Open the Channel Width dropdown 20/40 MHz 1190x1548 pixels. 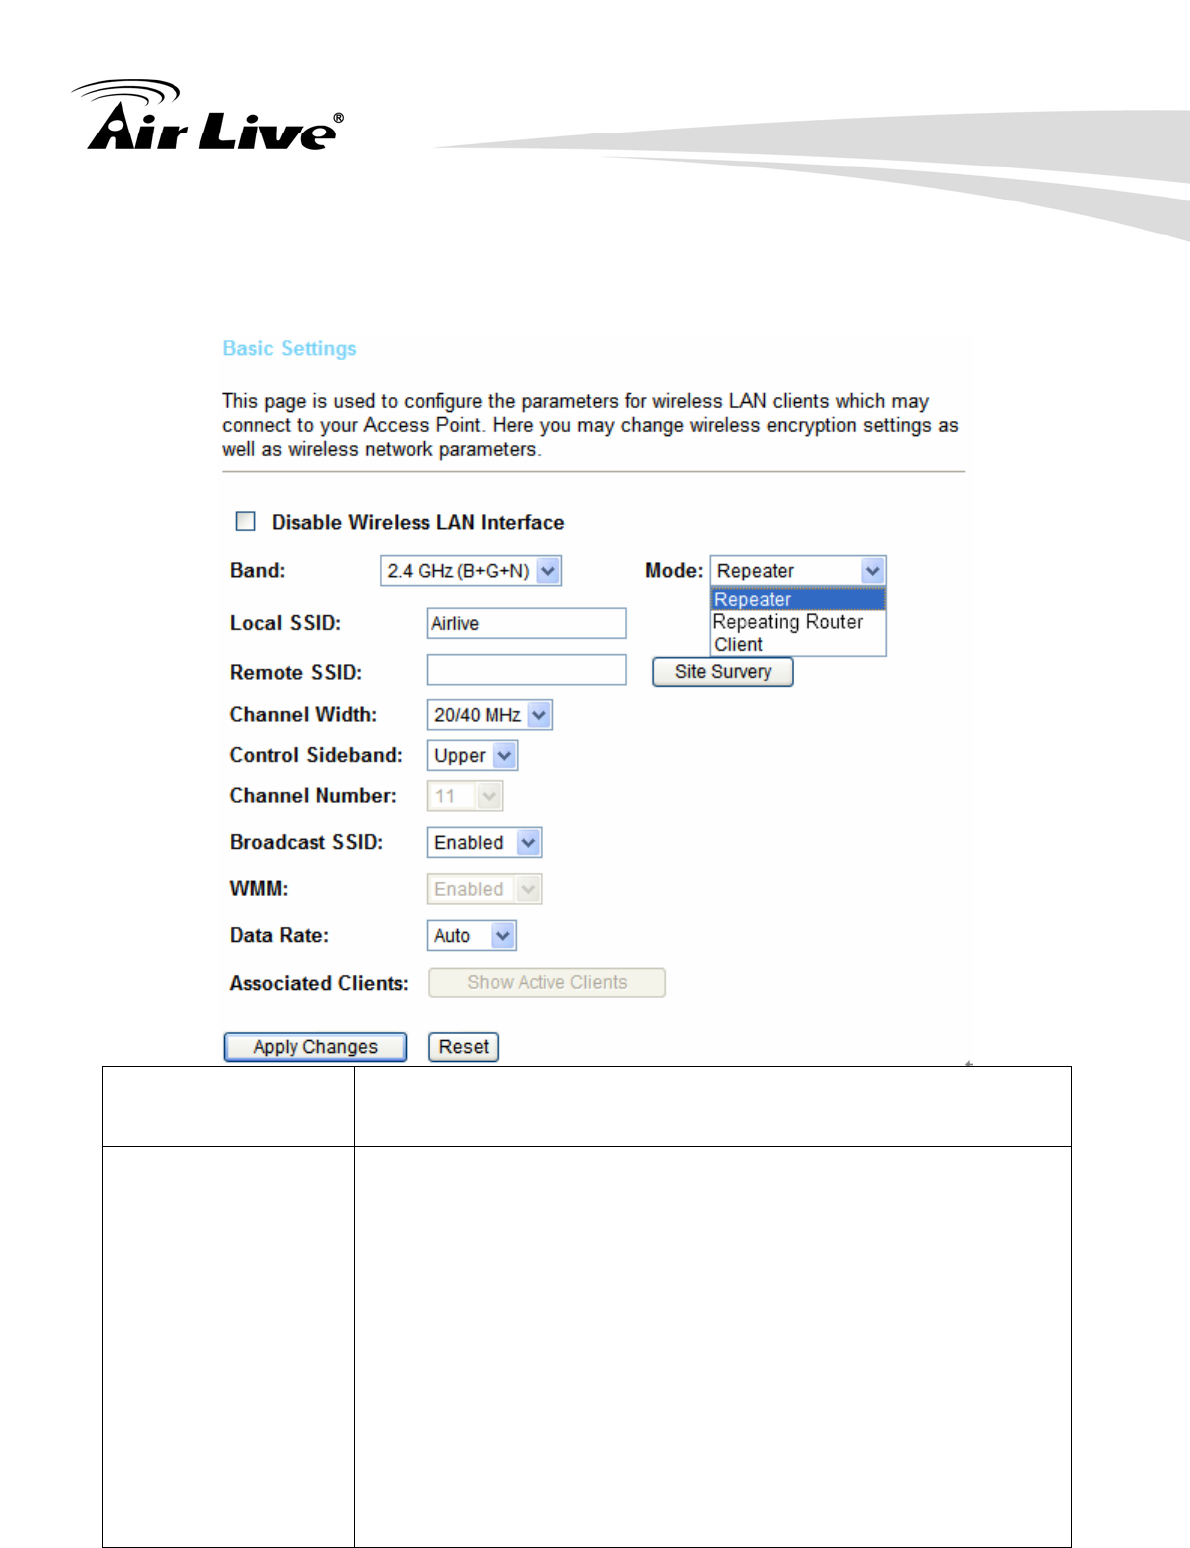[x=489, y=715]
